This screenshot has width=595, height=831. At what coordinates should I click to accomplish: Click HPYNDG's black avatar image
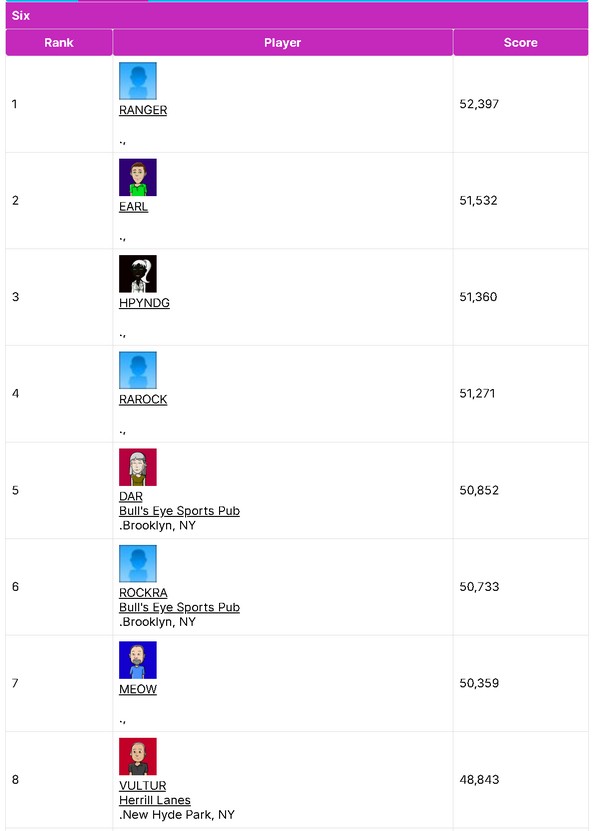click(x=138, y=273)
